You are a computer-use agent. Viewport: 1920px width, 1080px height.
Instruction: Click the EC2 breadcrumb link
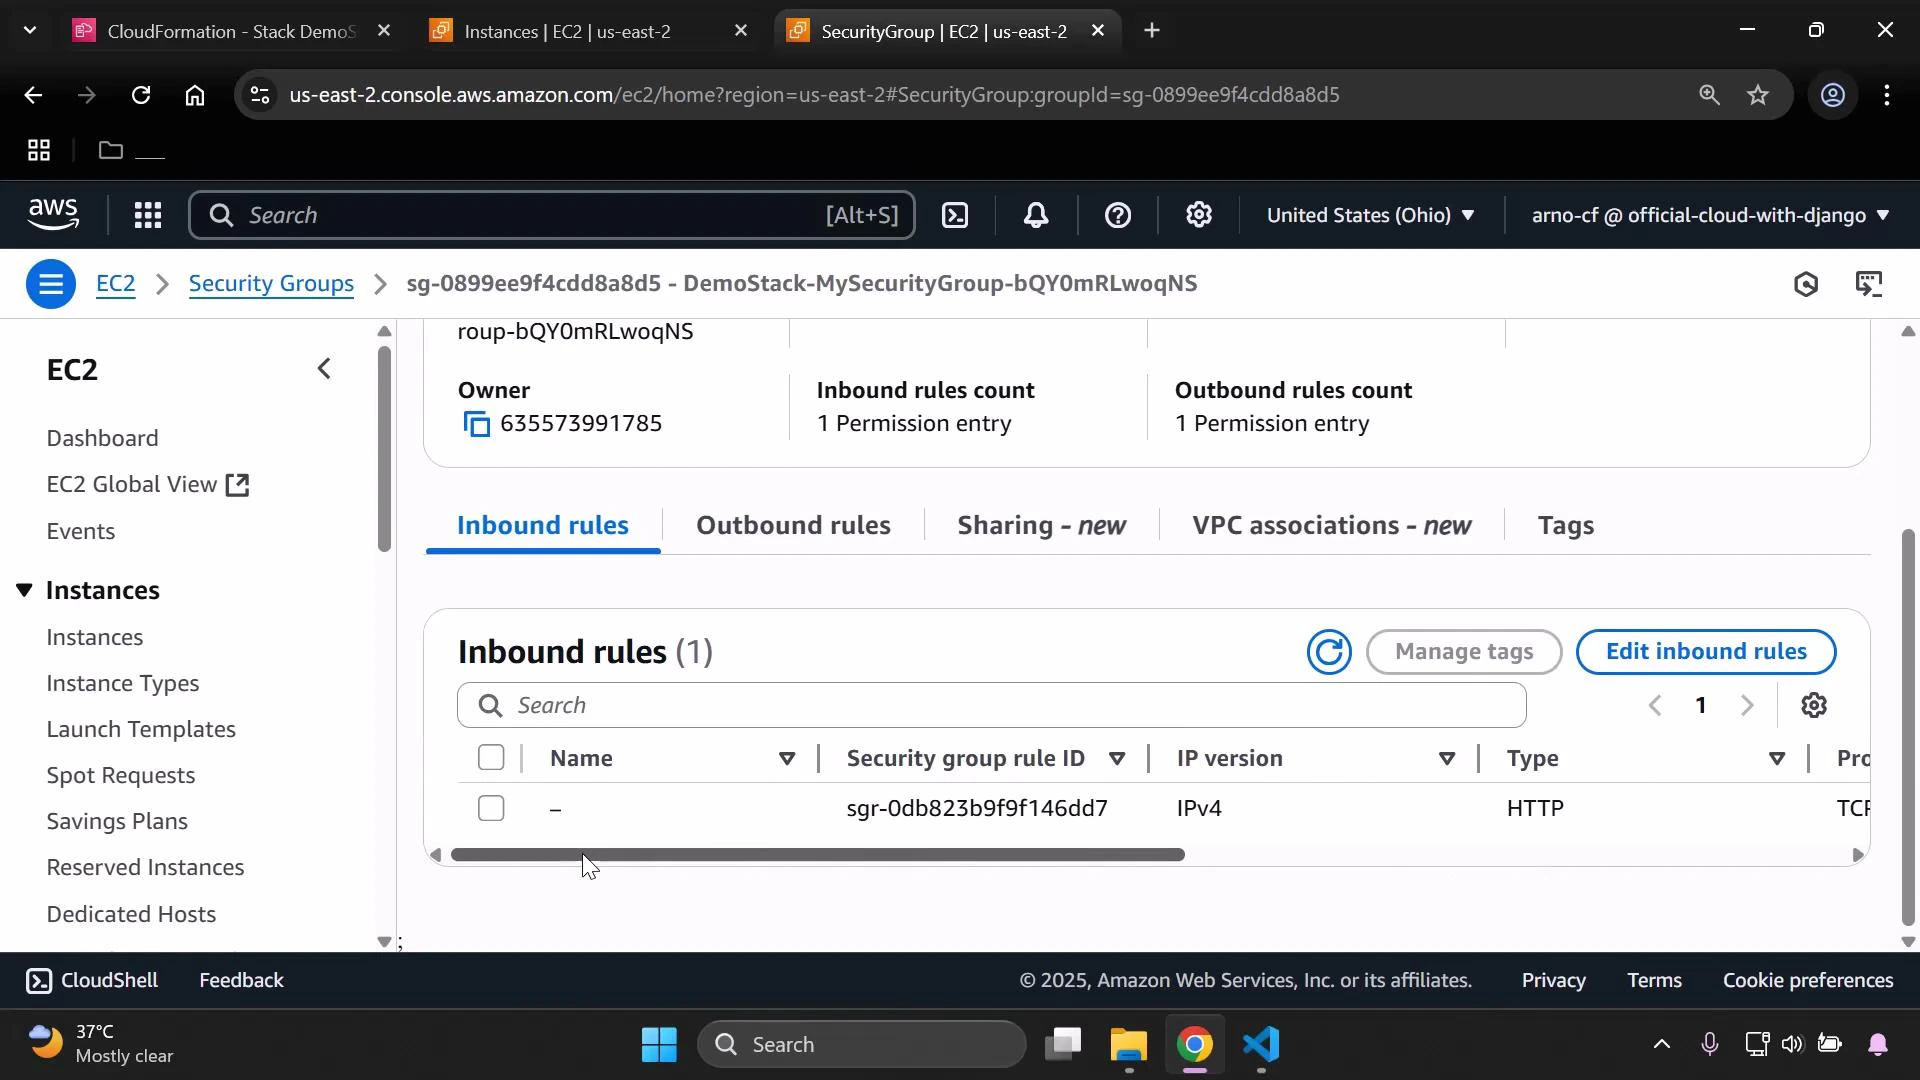[x=115, y=284]
